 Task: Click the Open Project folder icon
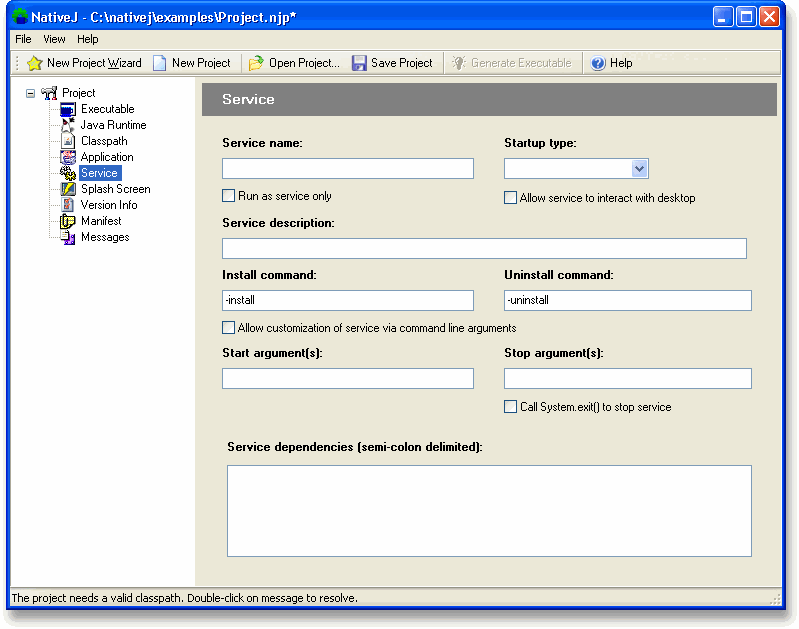[256, 63]
